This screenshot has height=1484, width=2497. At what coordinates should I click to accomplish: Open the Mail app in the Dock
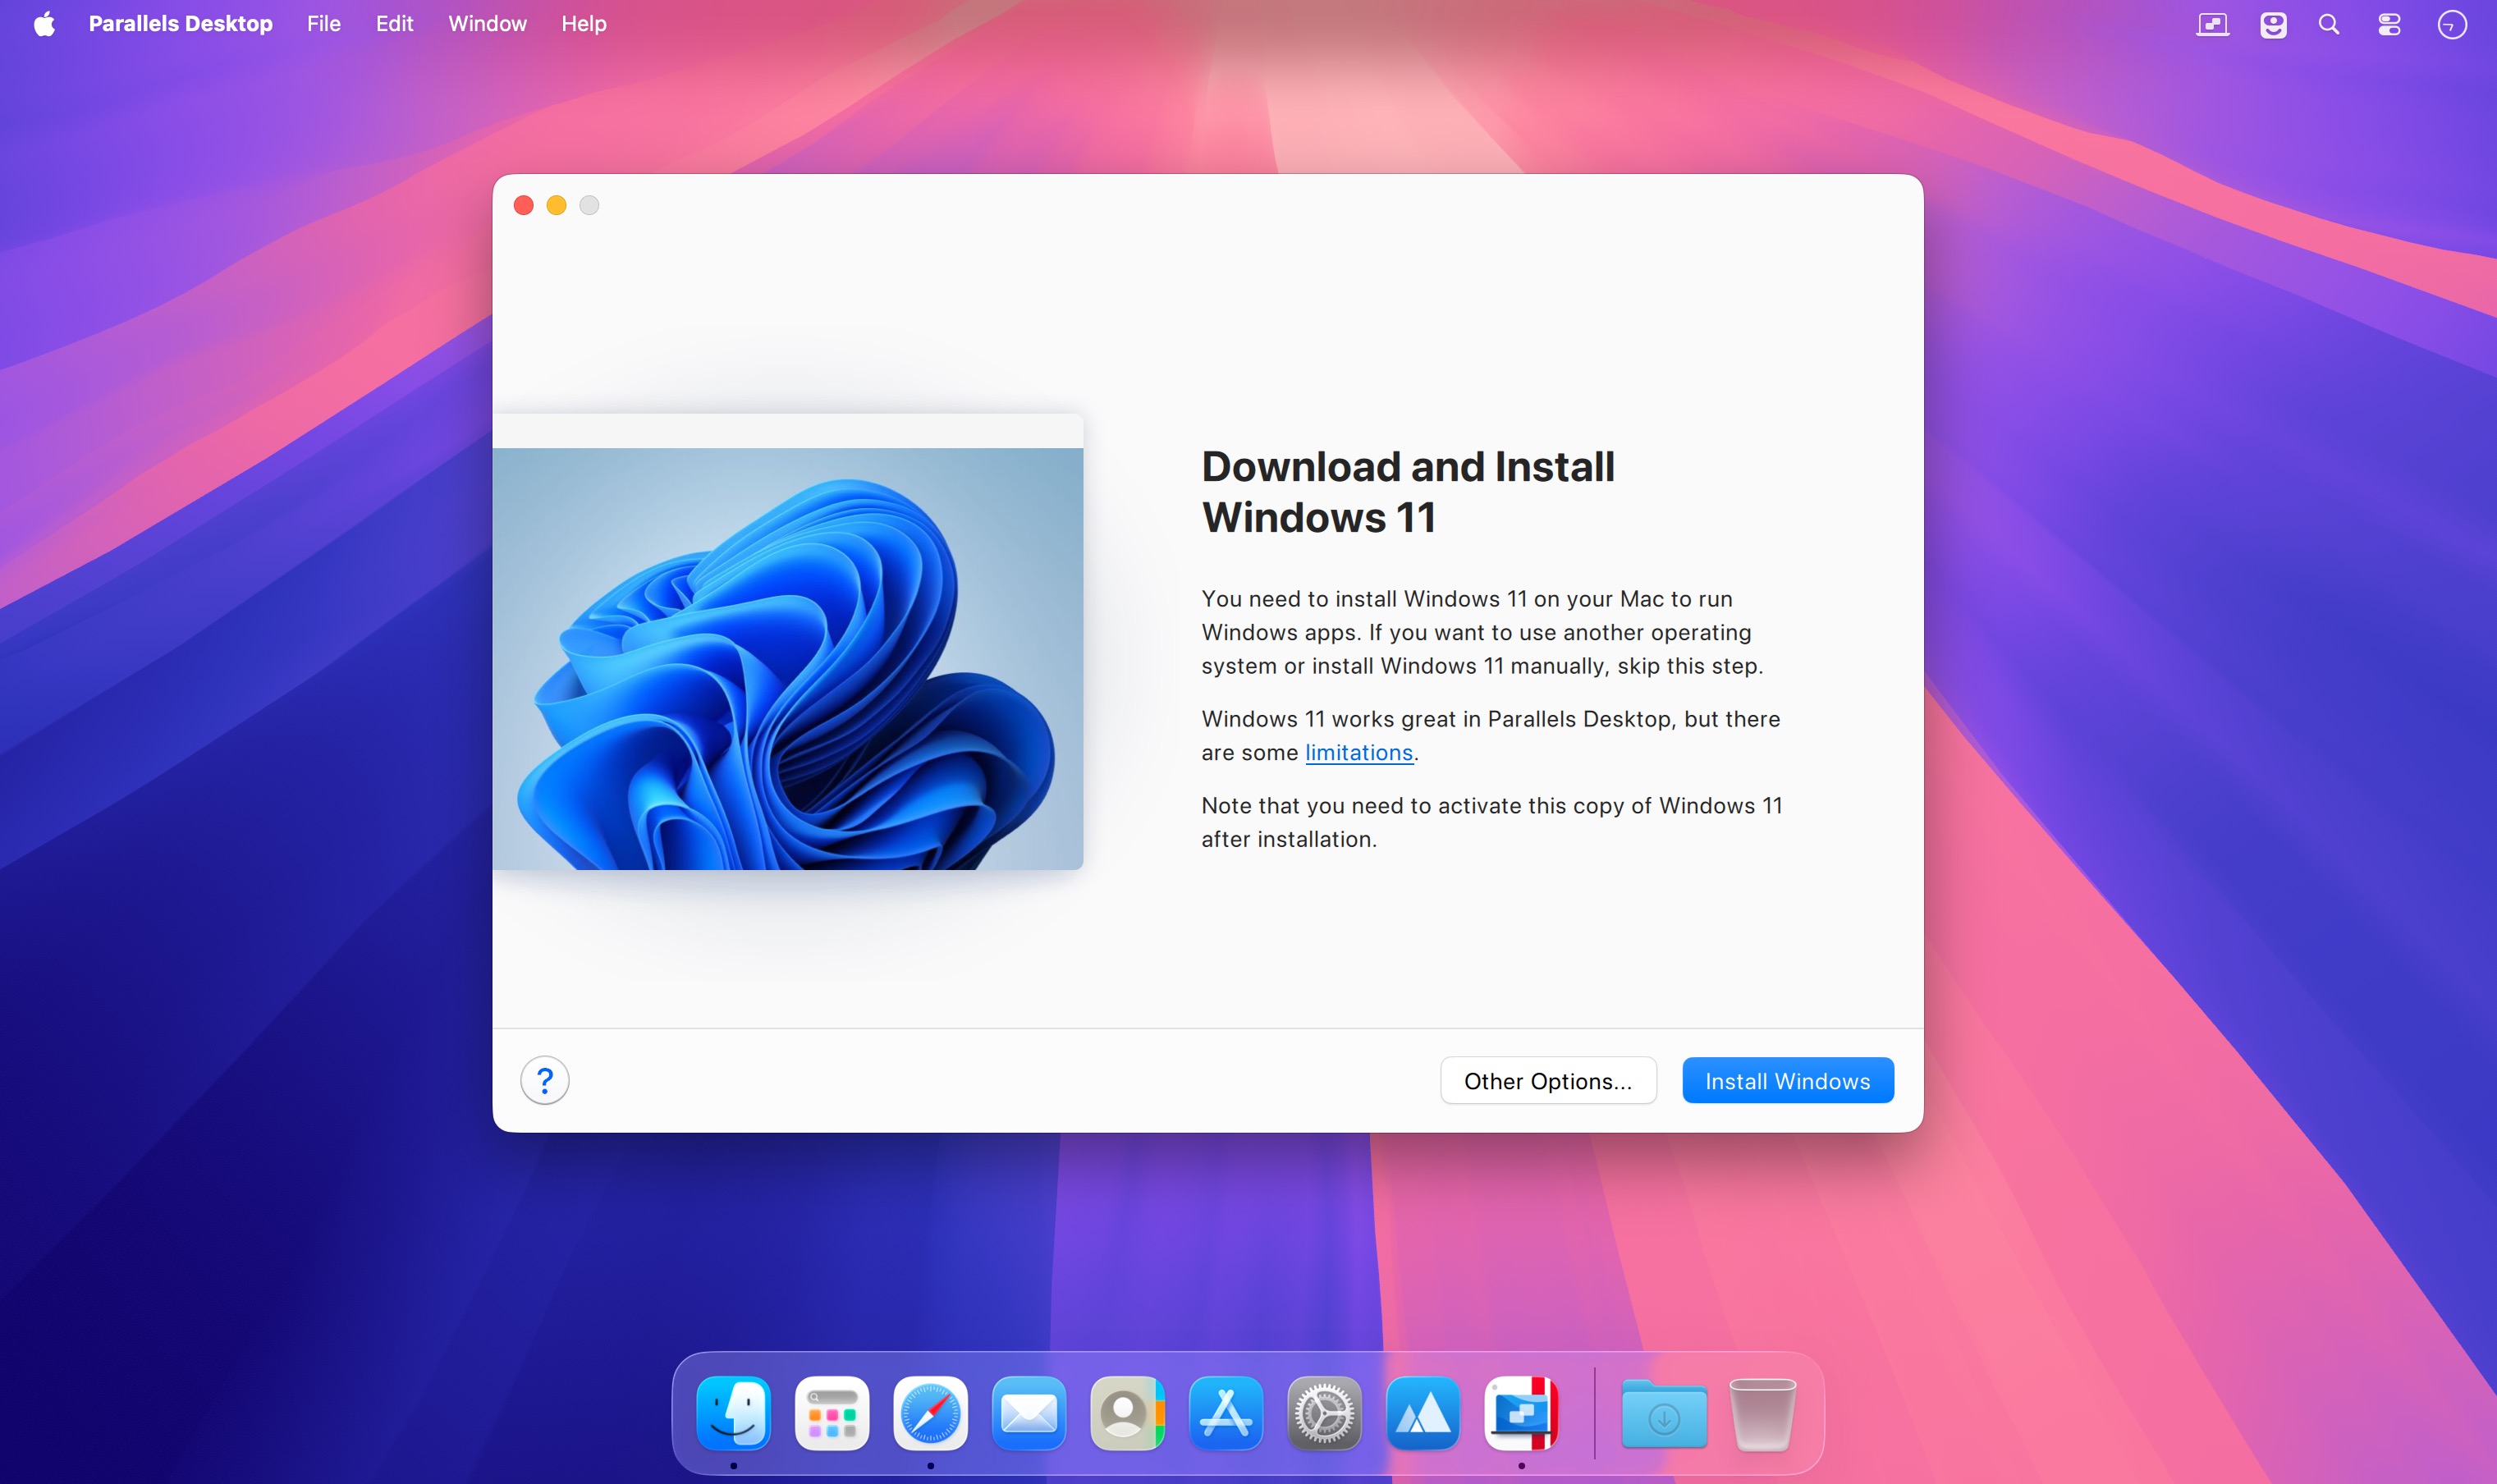click(x=1029, y=1414)
